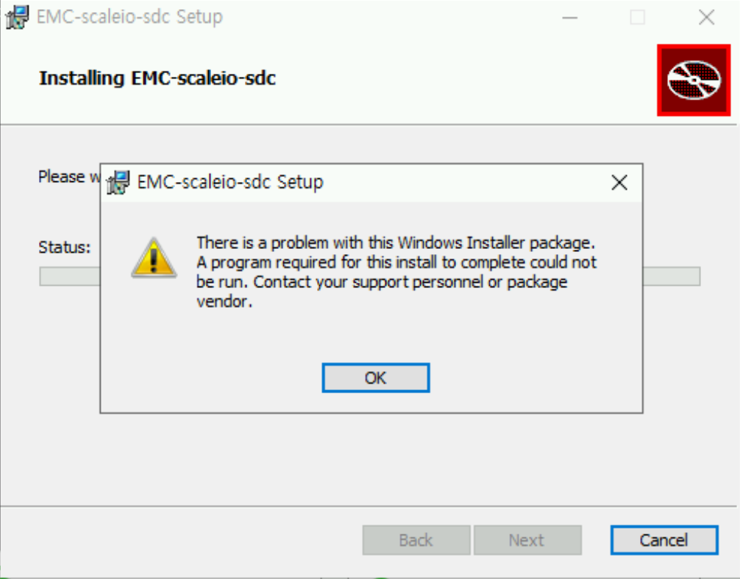The height and width of the screenshot is (579, 740).
Task: Click progress bar segment below Status label
Action: 69,277
